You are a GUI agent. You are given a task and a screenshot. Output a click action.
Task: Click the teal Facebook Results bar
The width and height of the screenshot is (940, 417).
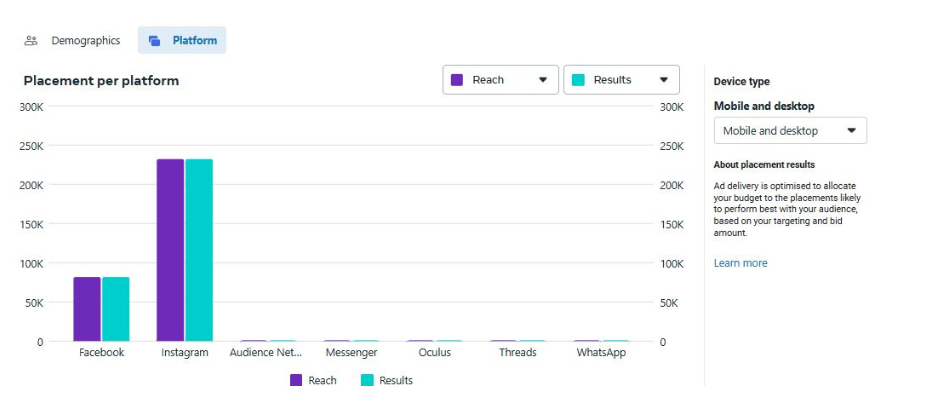coord(116,309)
